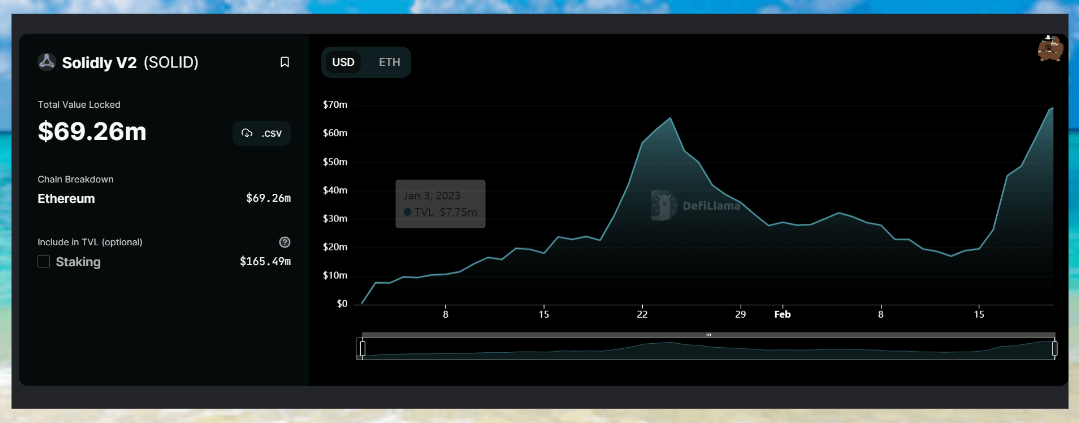Click the Solidly V2 protocol logo
Screen dimensions: 1079x423
(x=46, y=62)
